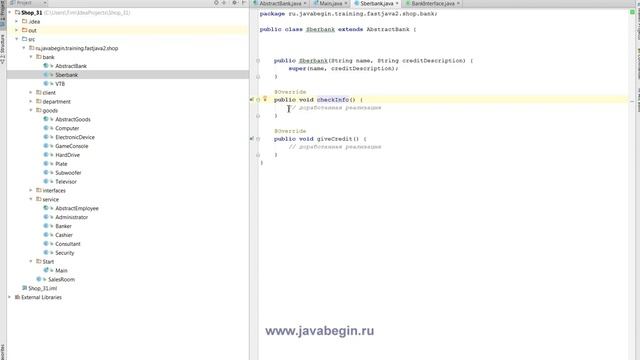
Task: Select Cashier in the project tree
Action: 64,235
